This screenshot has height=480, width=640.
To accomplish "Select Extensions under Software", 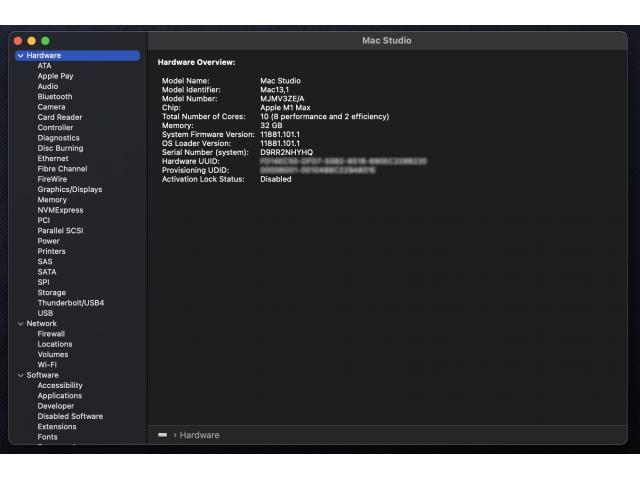I will [x=57, y=427].
